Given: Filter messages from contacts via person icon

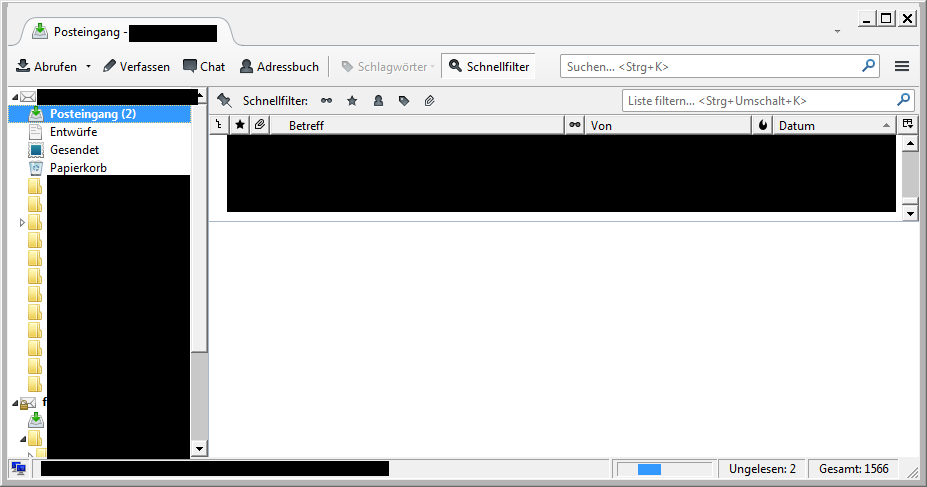Looking at the screenshot, I should (378, 101).
